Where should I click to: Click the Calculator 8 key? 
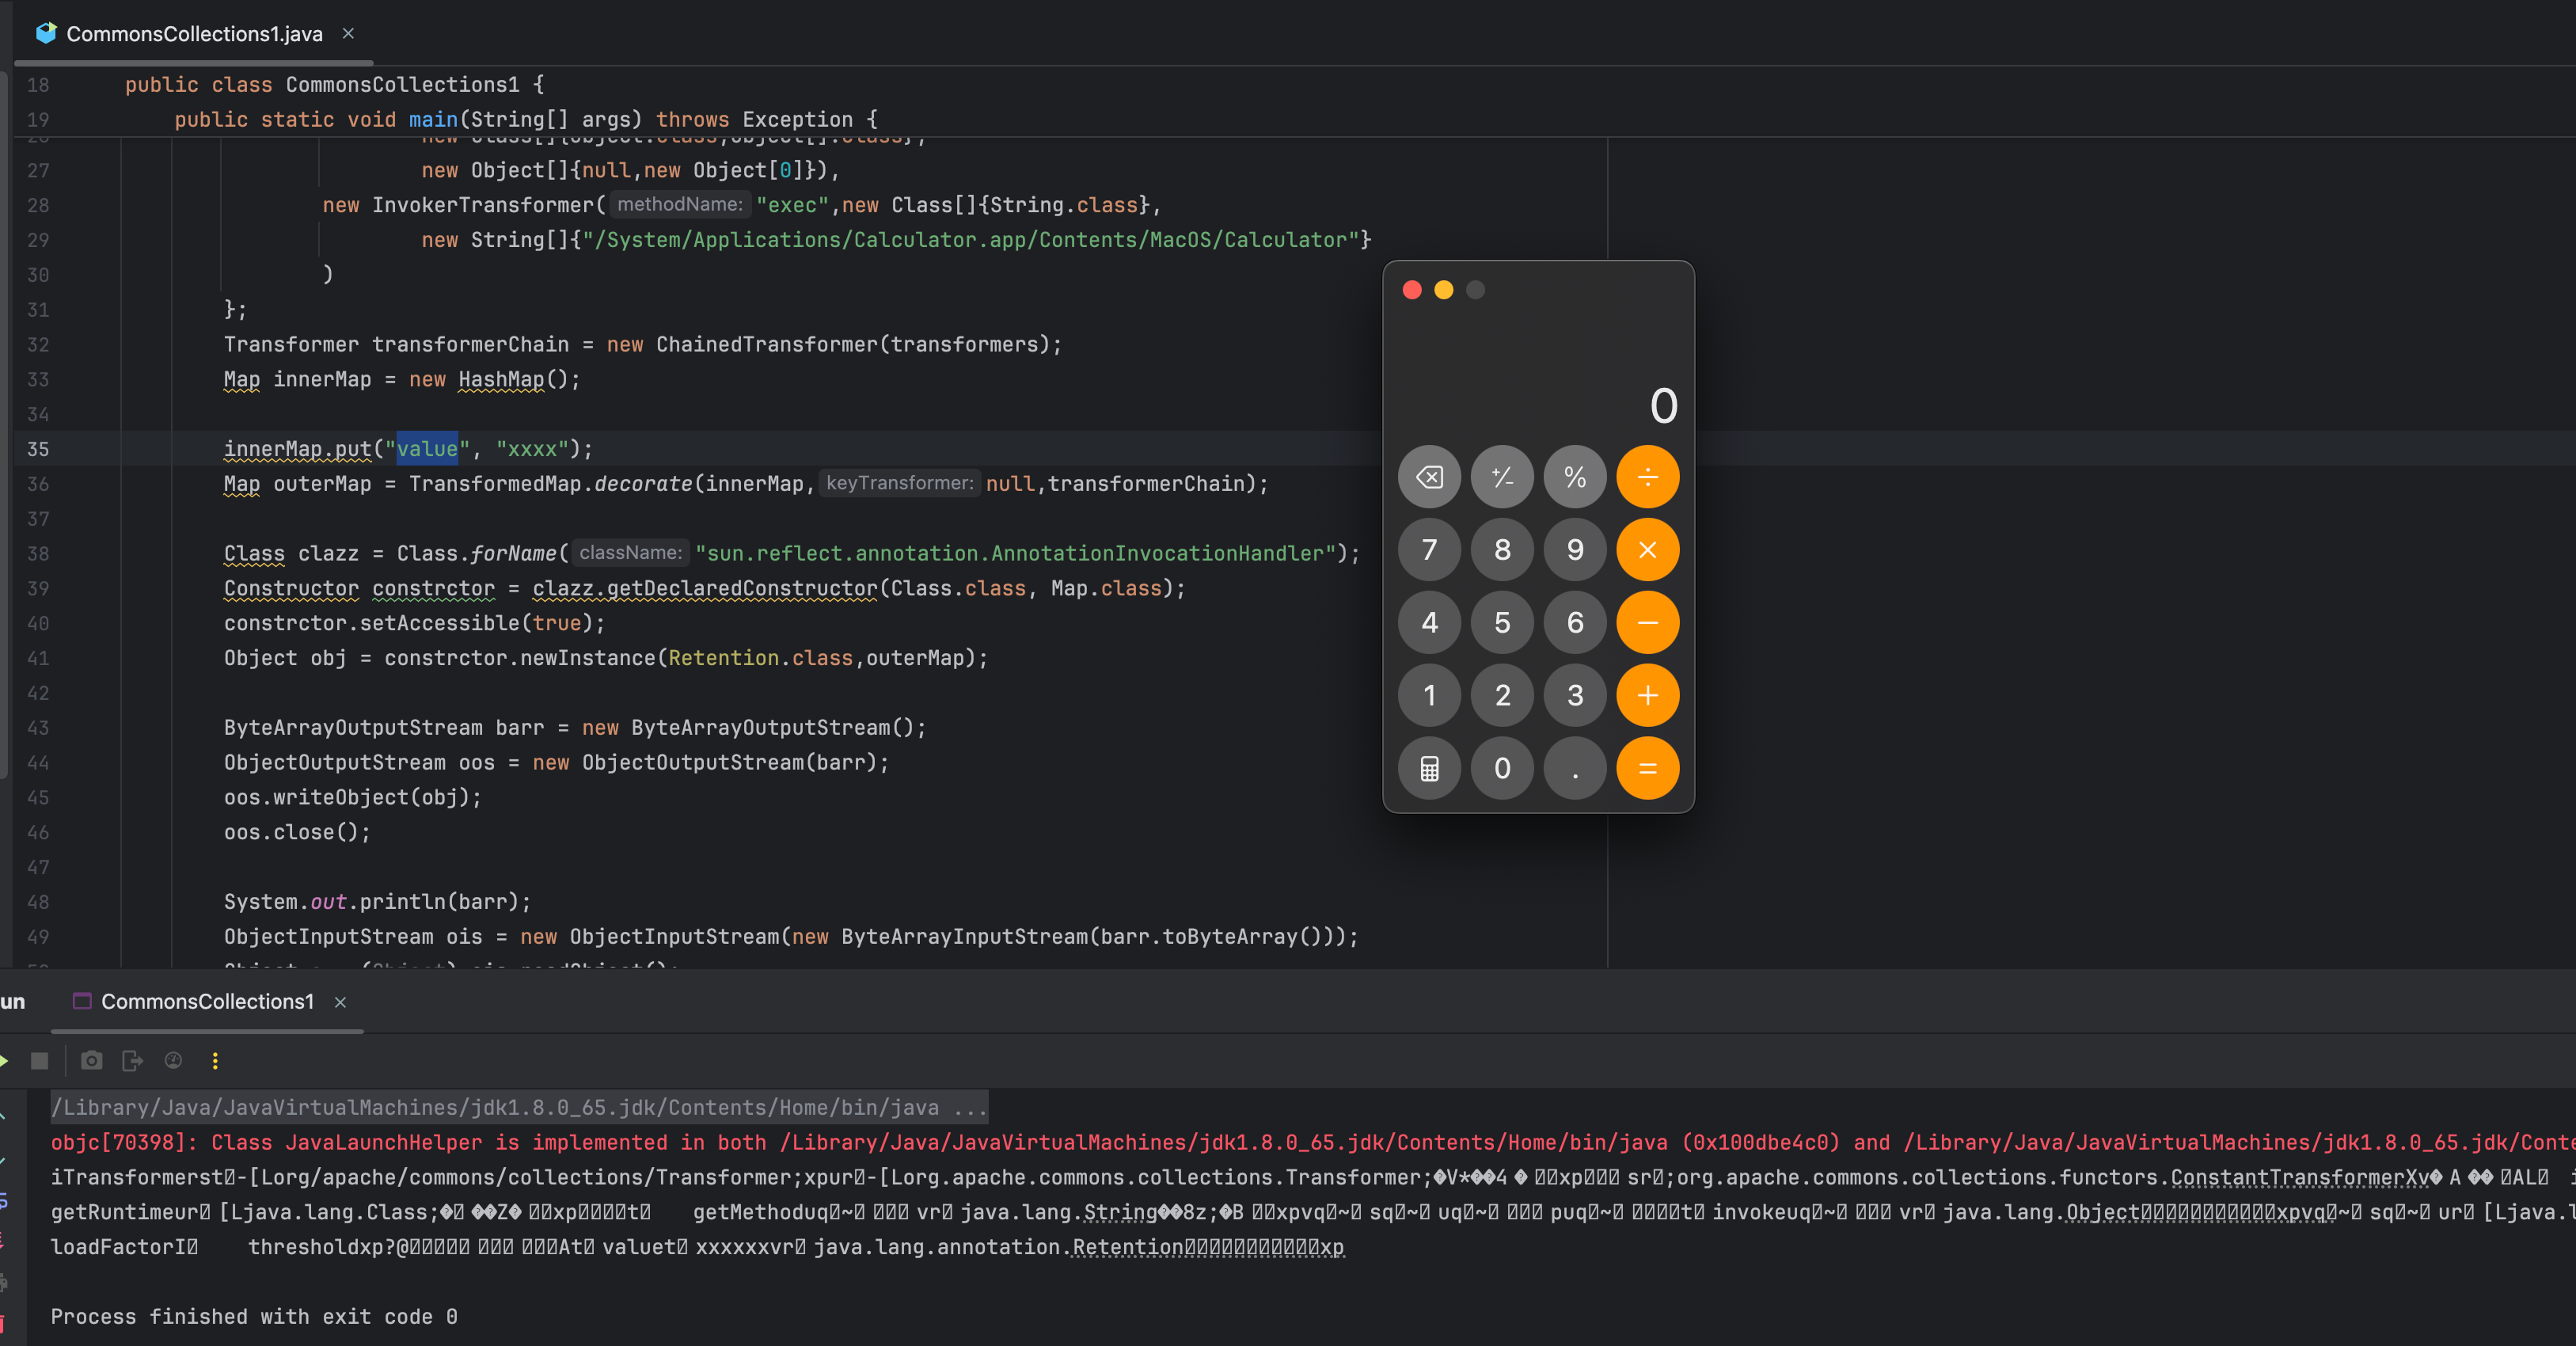pyautogui.click(x=1502, y=550)
